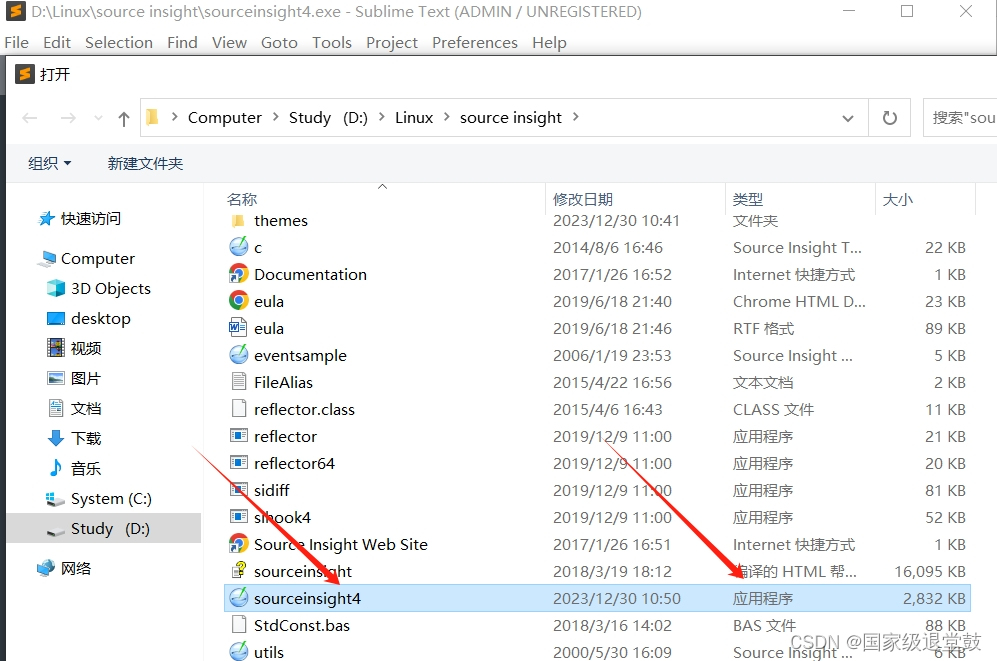Expand chevron after Linux in breadcrumb

click(446, 117)
